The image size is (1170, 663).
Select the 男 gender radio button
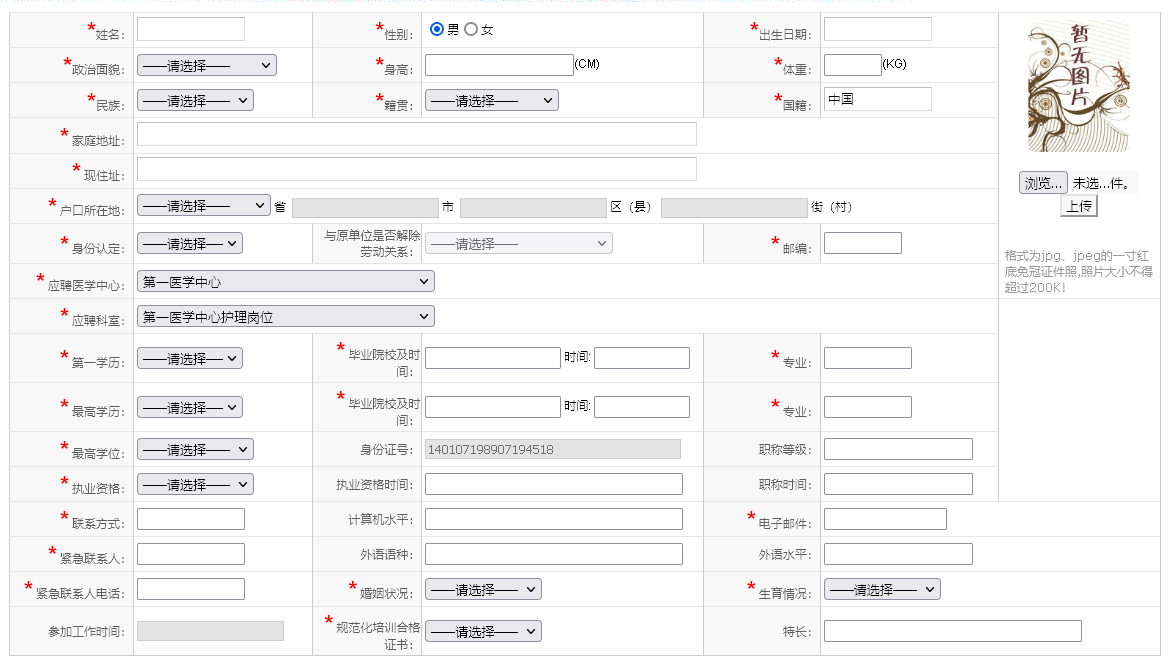pyautogui.click(x=437, y=30)
